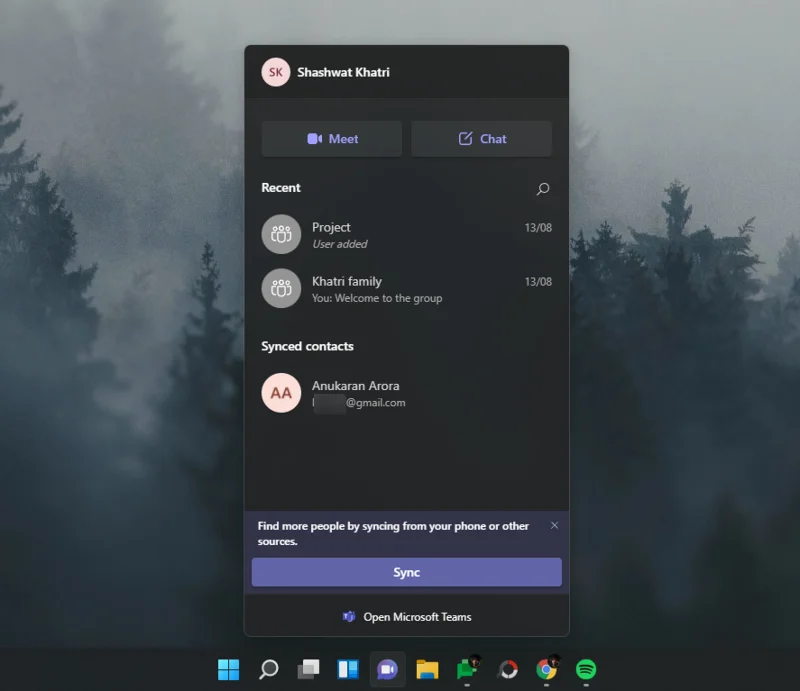This screenshot has height=691, width=800.
Task: Open search in the Recent section
Action: [542, 189]
